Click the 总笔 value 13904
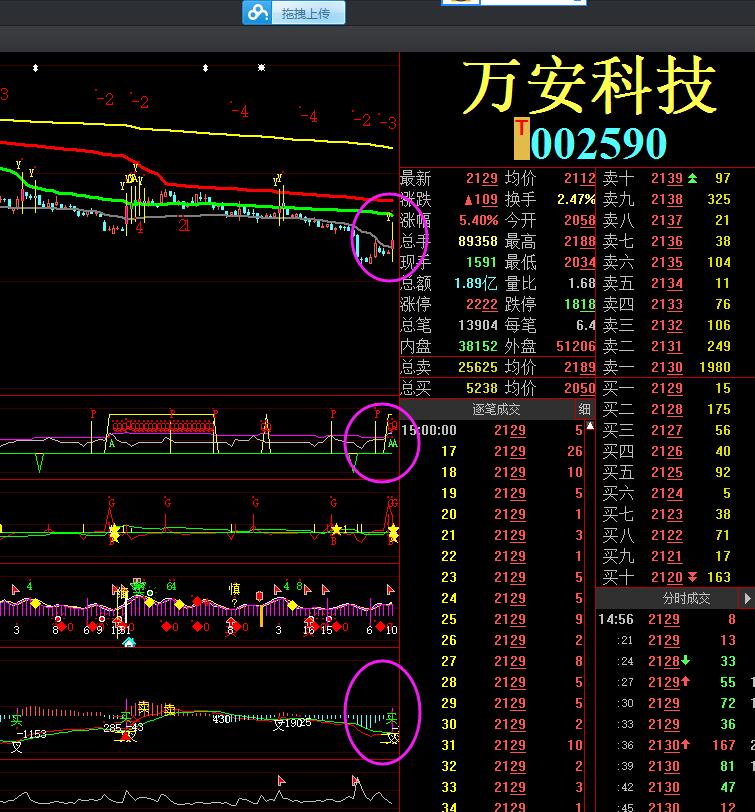This screenshot has width=755, height=812. pos(477,325)
